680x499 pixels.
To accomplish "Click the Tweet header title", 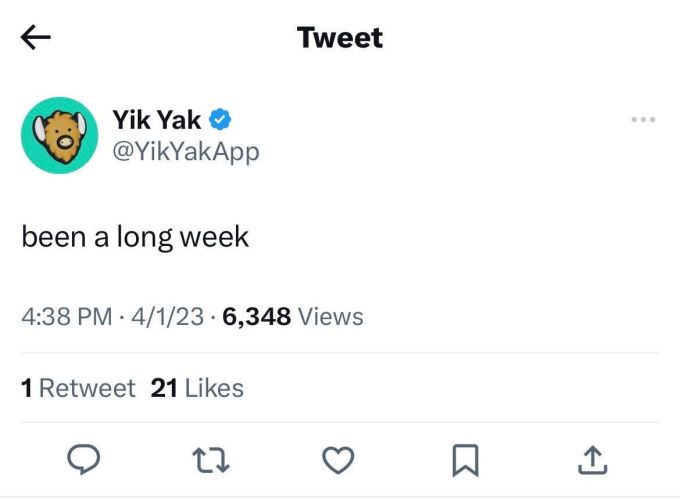I will coord(340,38).
